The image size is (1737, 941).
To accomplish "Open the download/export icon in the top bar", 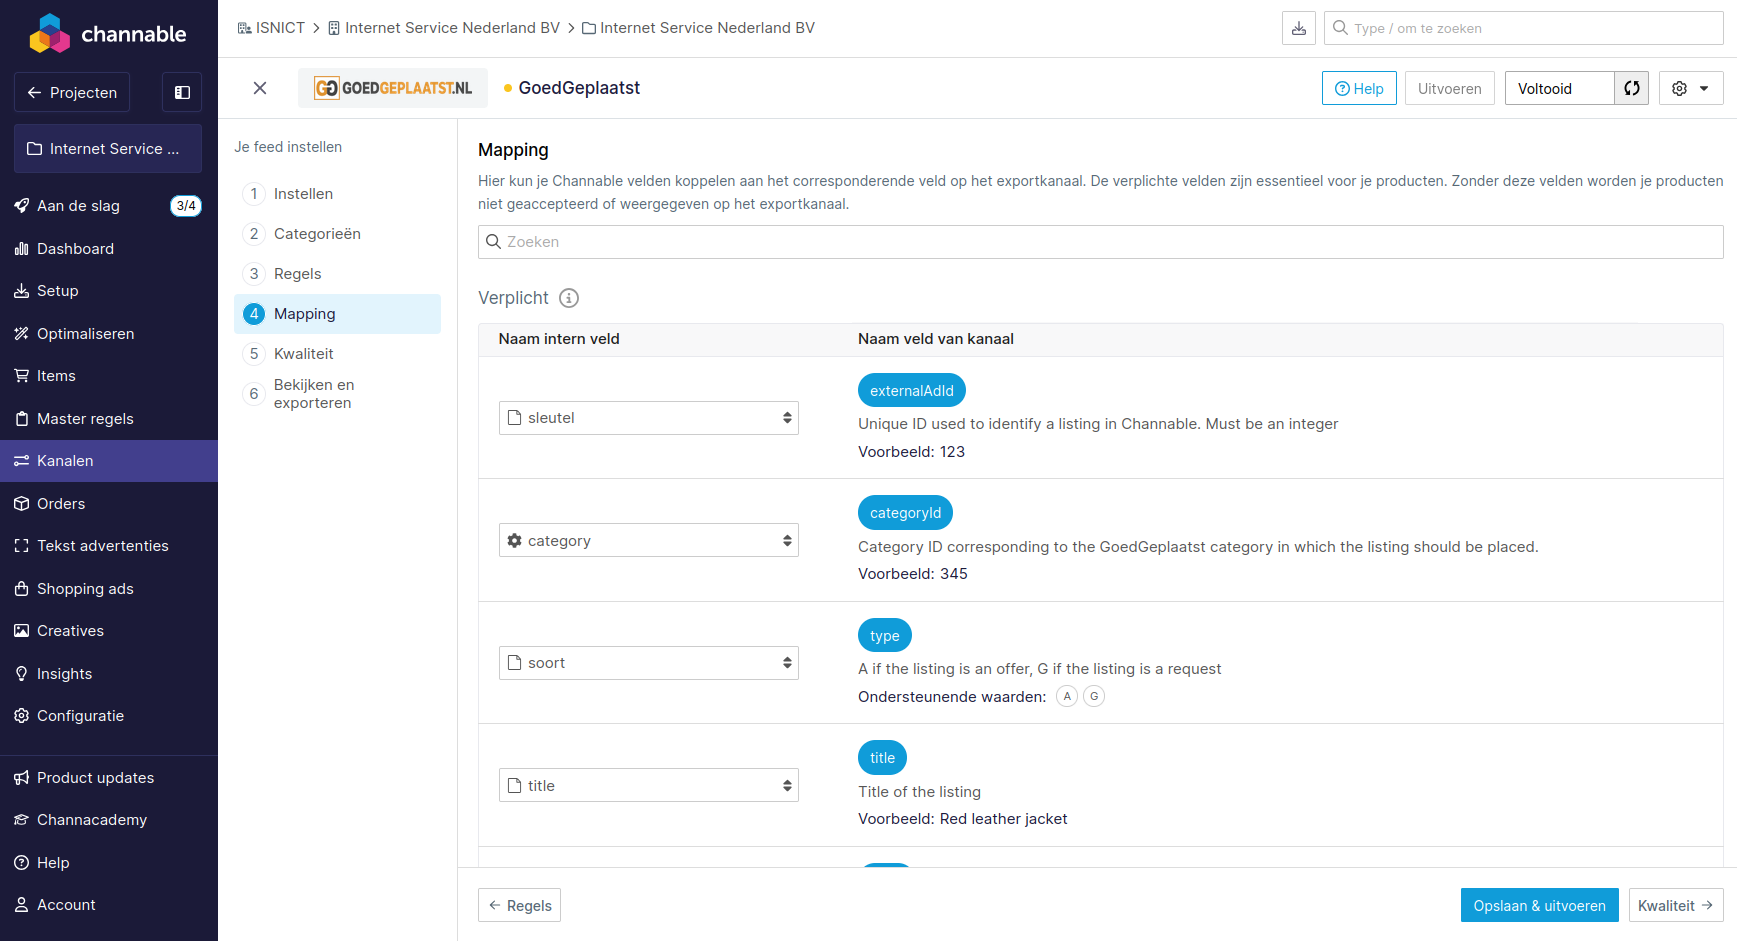I will (1298, 28).
